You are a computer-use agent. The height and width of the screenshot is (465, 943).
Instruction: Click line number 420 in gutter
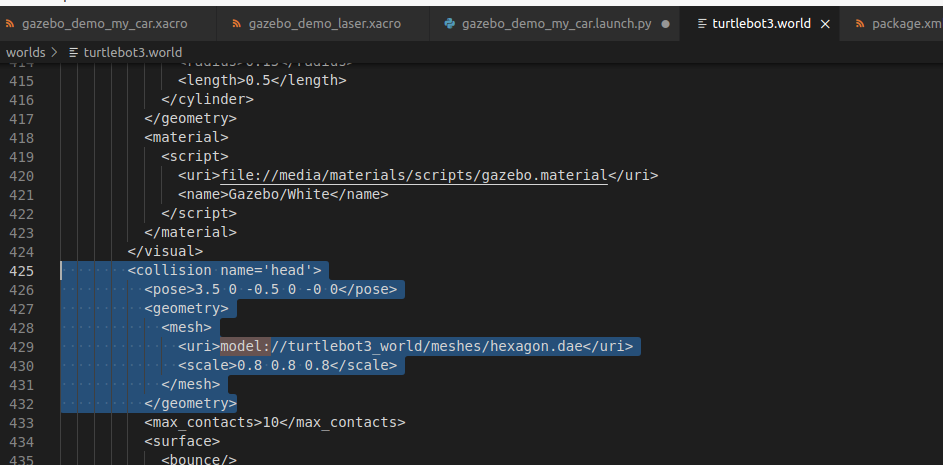pyautogui.click(x=22, y=176)
